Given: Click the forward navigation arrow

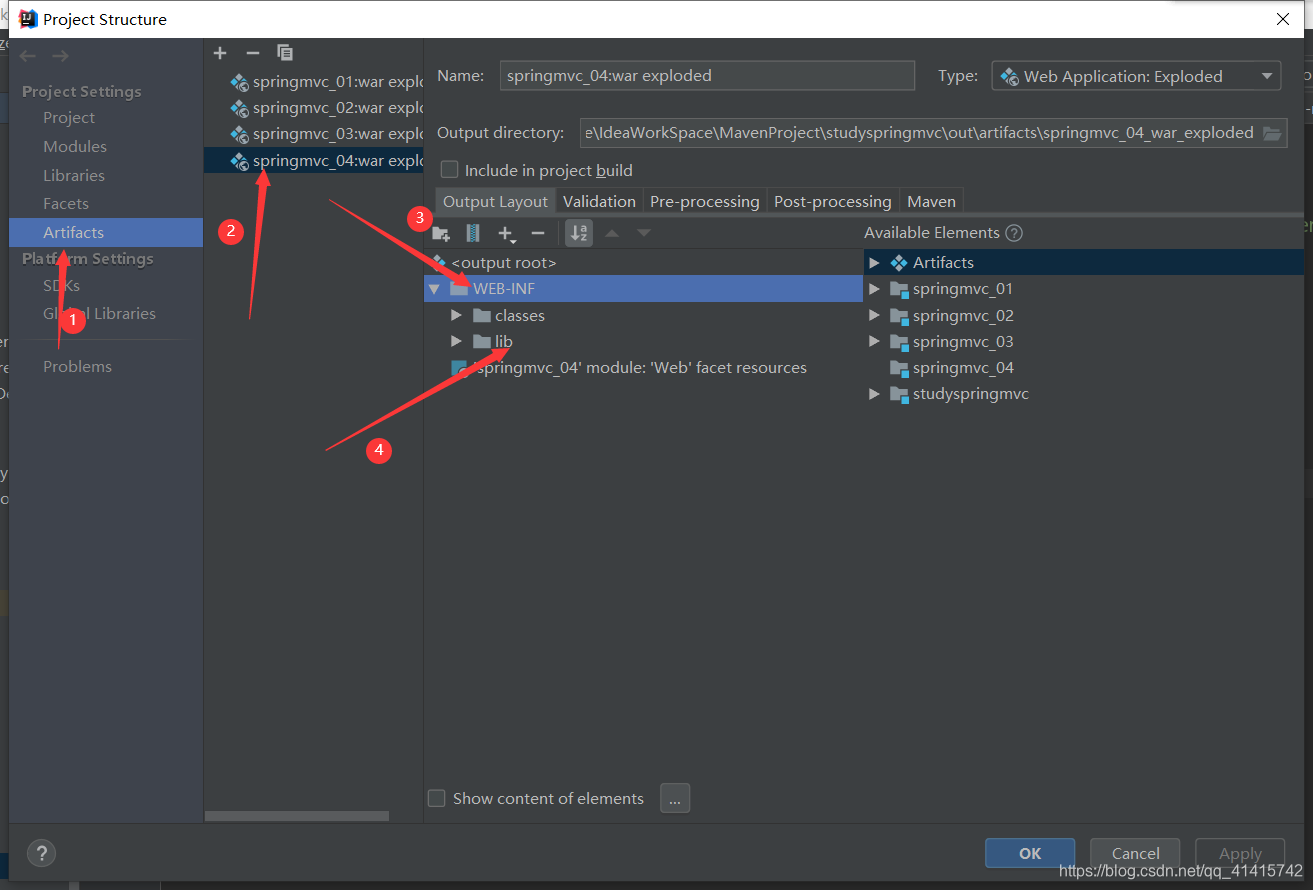Looking at the screenshot, I should pyautogui.click(x=60, y=56).
